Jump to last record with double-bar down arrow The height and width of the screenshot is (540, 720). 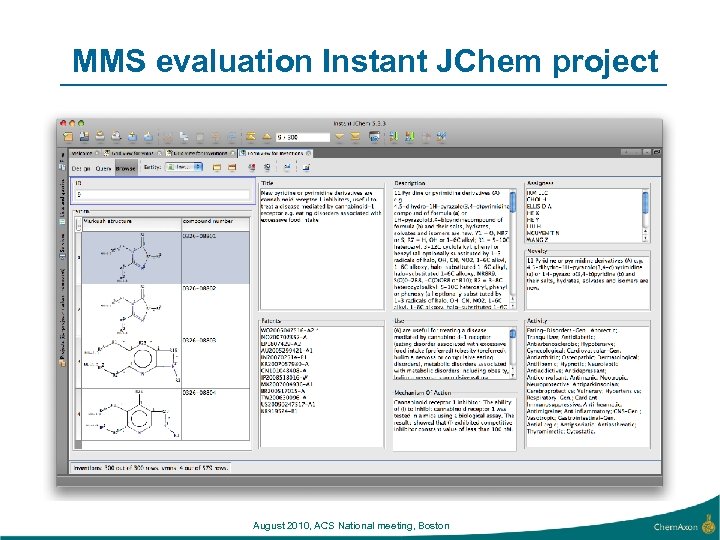point(355,136)
